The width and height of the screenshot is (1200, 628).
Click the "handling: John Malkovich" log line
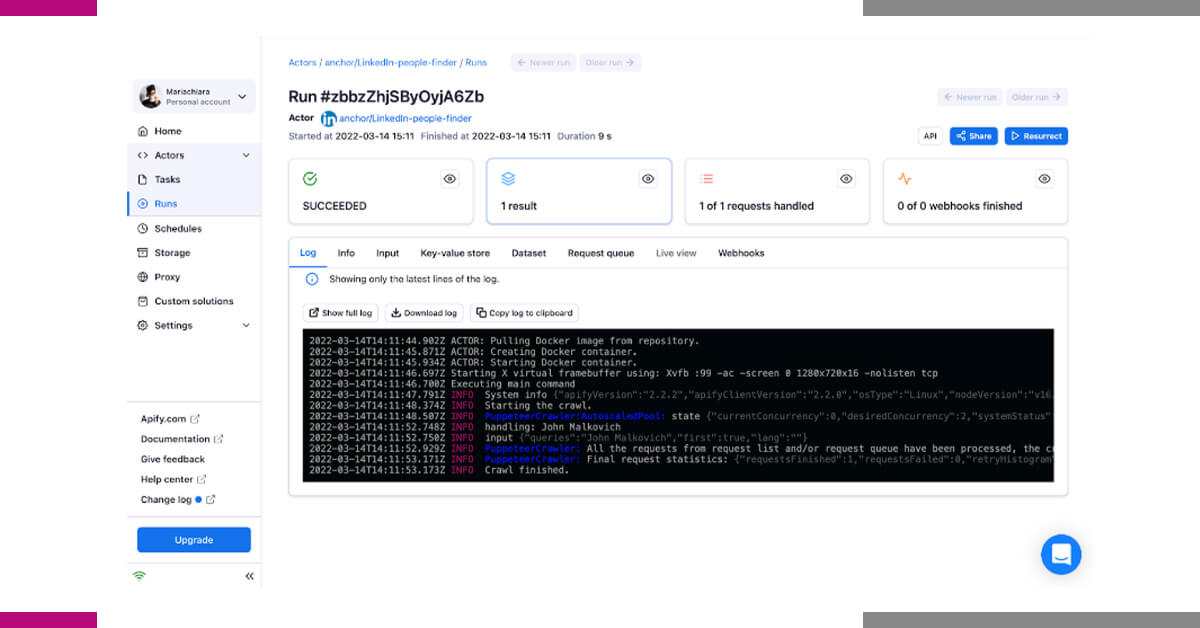click(x=552, y=427)
